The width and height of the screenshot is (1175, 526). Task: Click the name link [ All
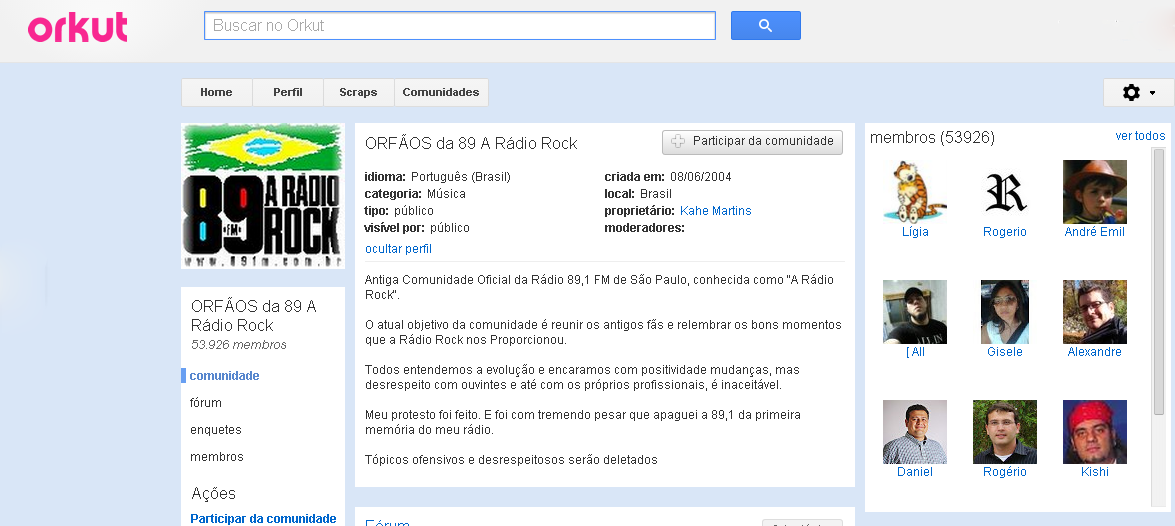click(x=915, y=351)
